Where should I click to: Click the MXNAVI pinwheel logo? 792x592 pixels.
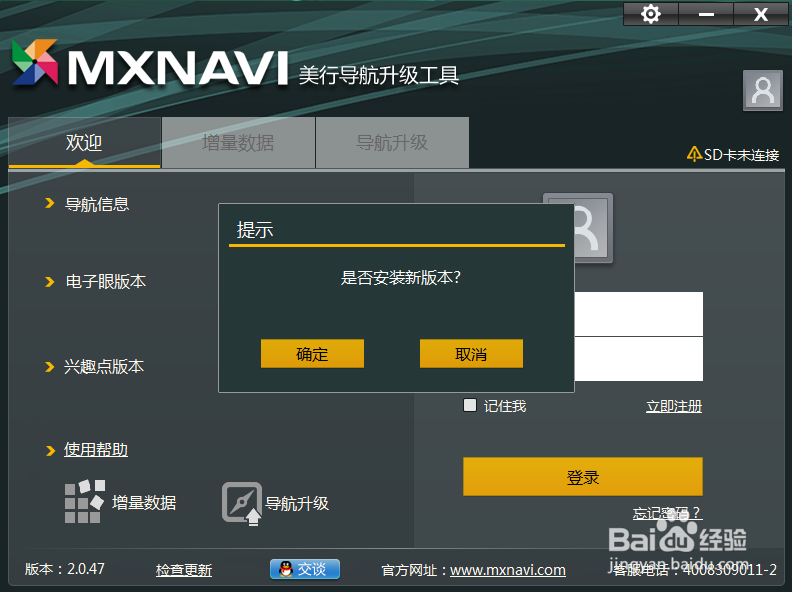point(34,62)
